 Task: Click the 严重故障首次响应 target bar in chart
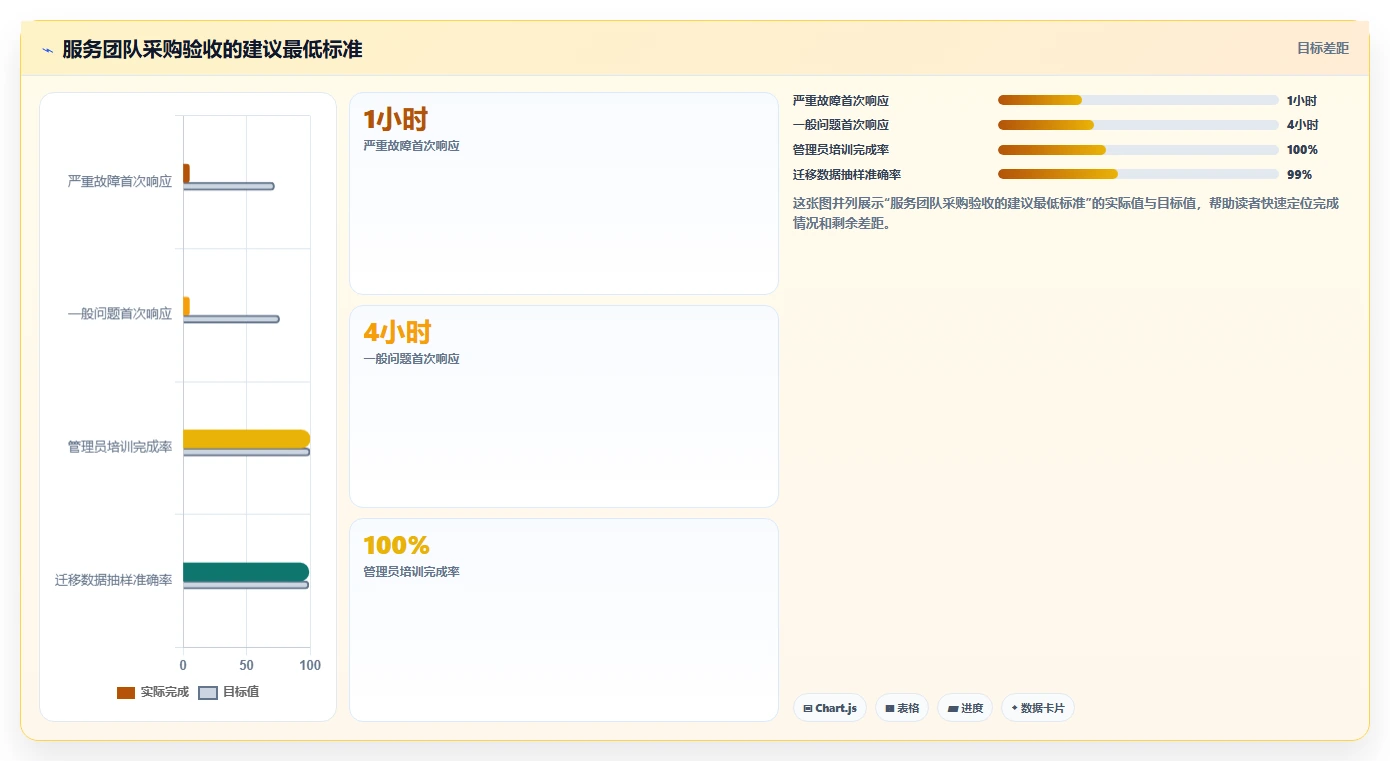(228, 186)
